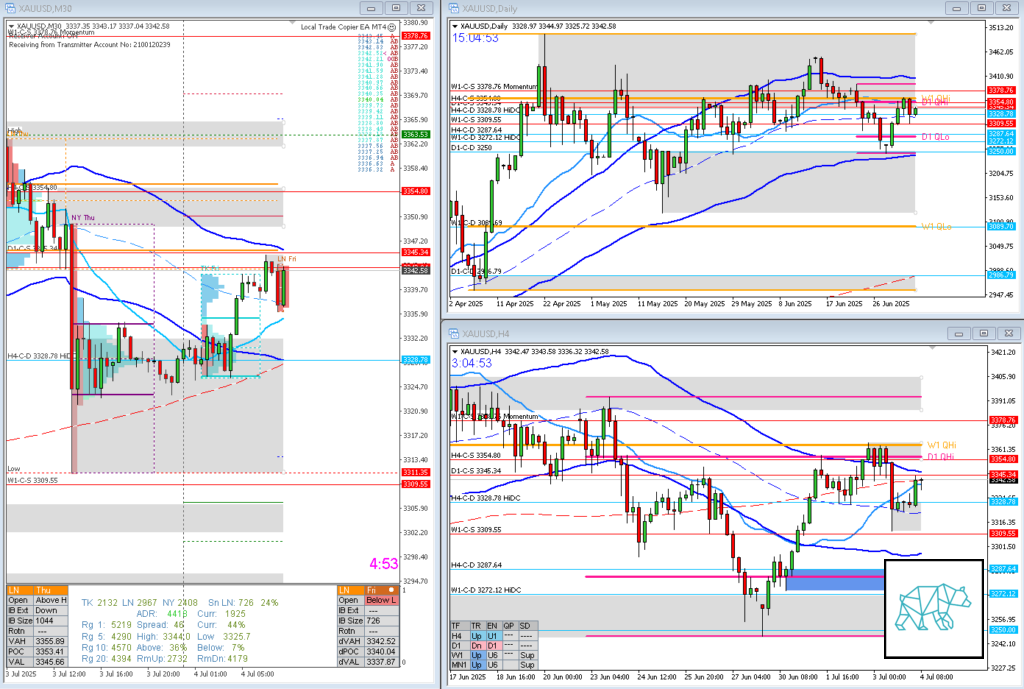Open the triangle dropdown beside XAUUSD,Daily chart label
Image resolution: width=1024 pixels, height=689 pixels.
[x=455, y=27]
